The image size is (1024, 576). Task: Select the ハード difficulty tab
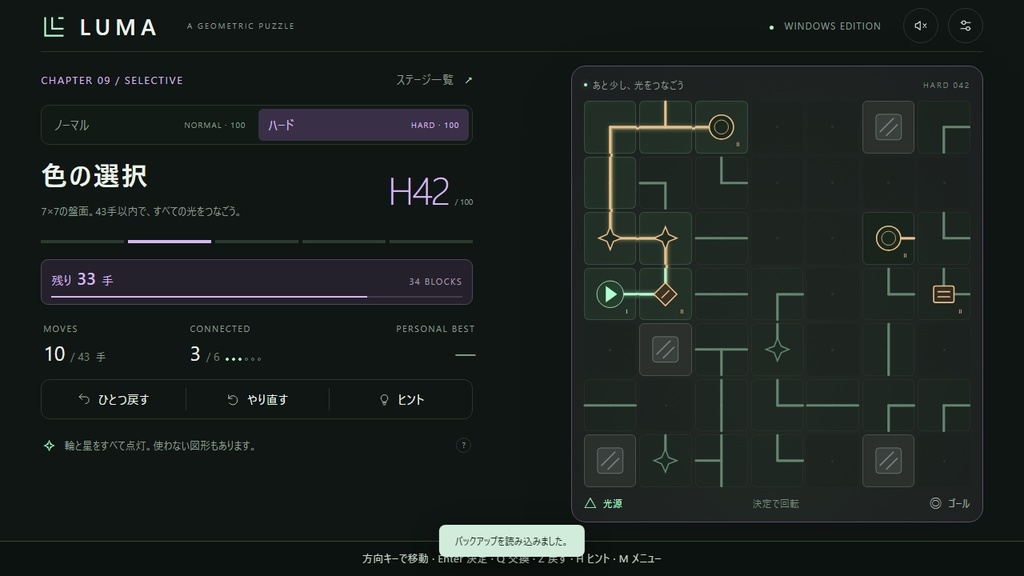[x=363, y=125]
